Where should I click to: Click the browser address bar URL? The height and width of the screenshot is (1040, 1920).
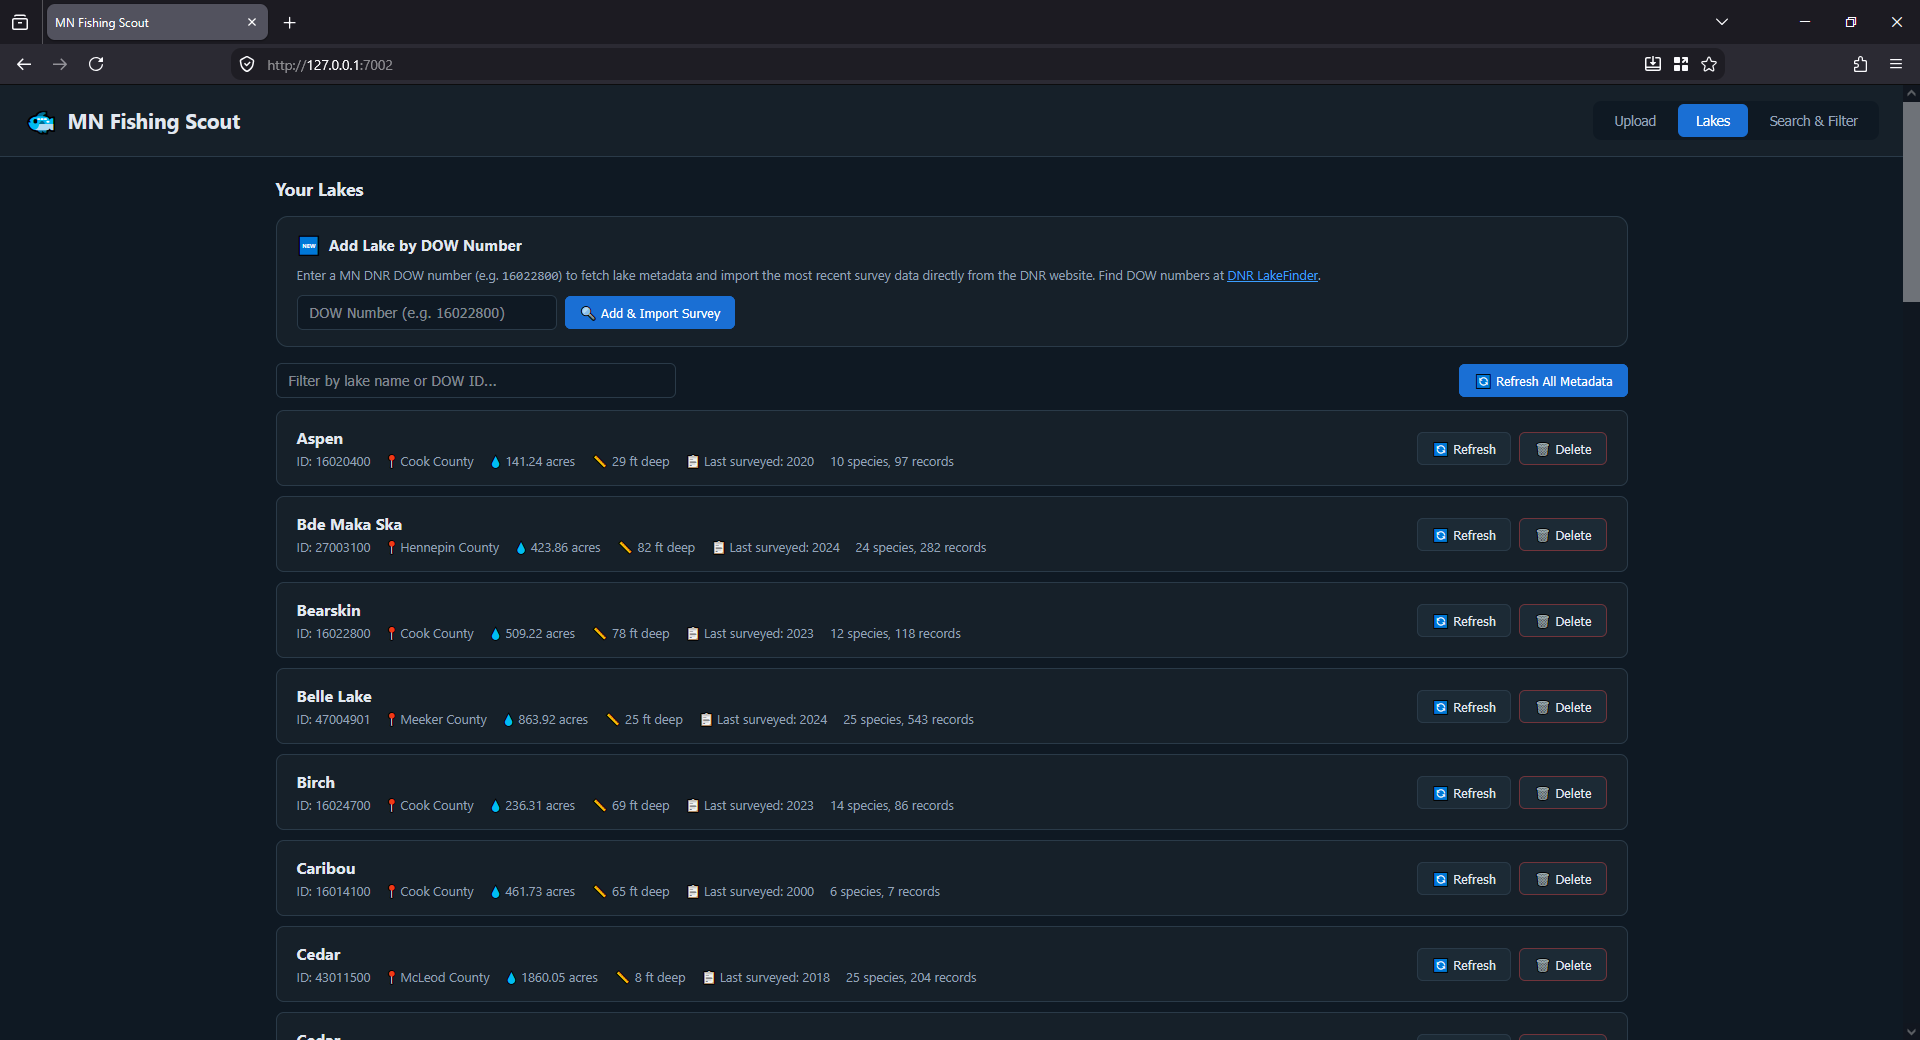point(330,65)
